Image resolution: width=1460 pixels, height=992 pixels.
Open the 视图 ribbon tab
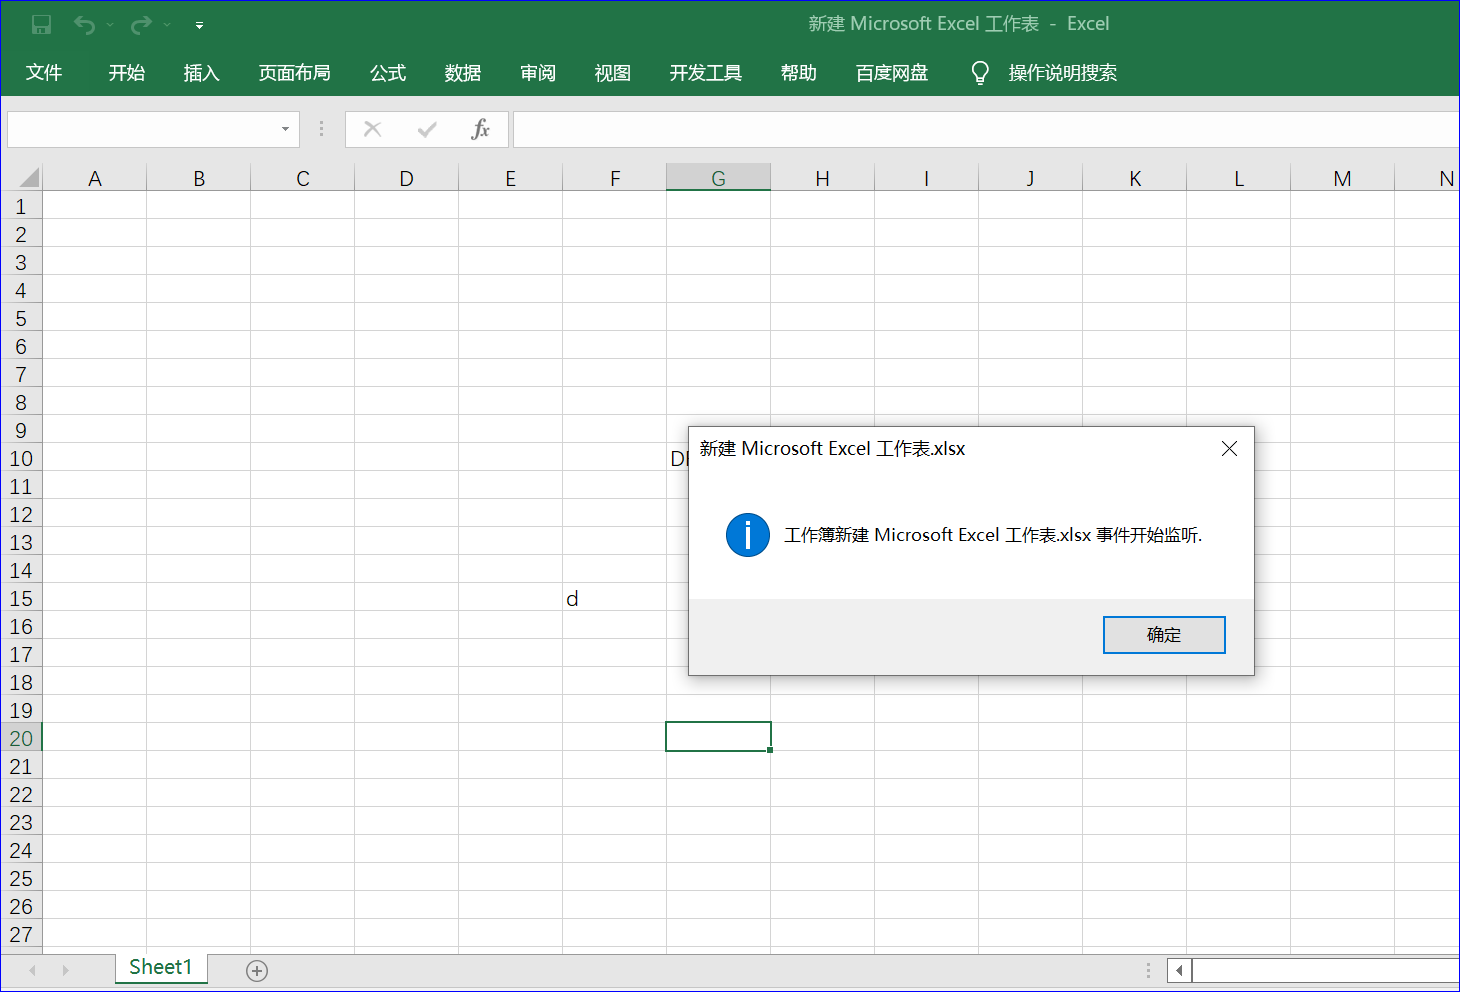(x=613, y=73)
